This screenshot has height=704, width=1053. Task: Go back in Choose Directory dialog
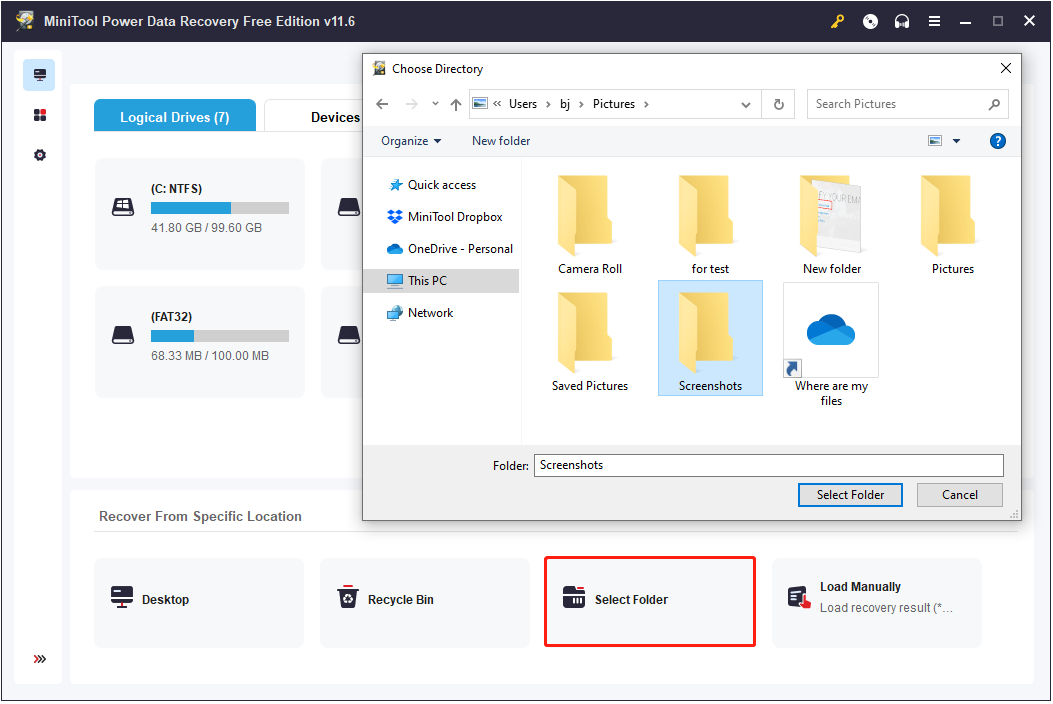tap(382, 104)
